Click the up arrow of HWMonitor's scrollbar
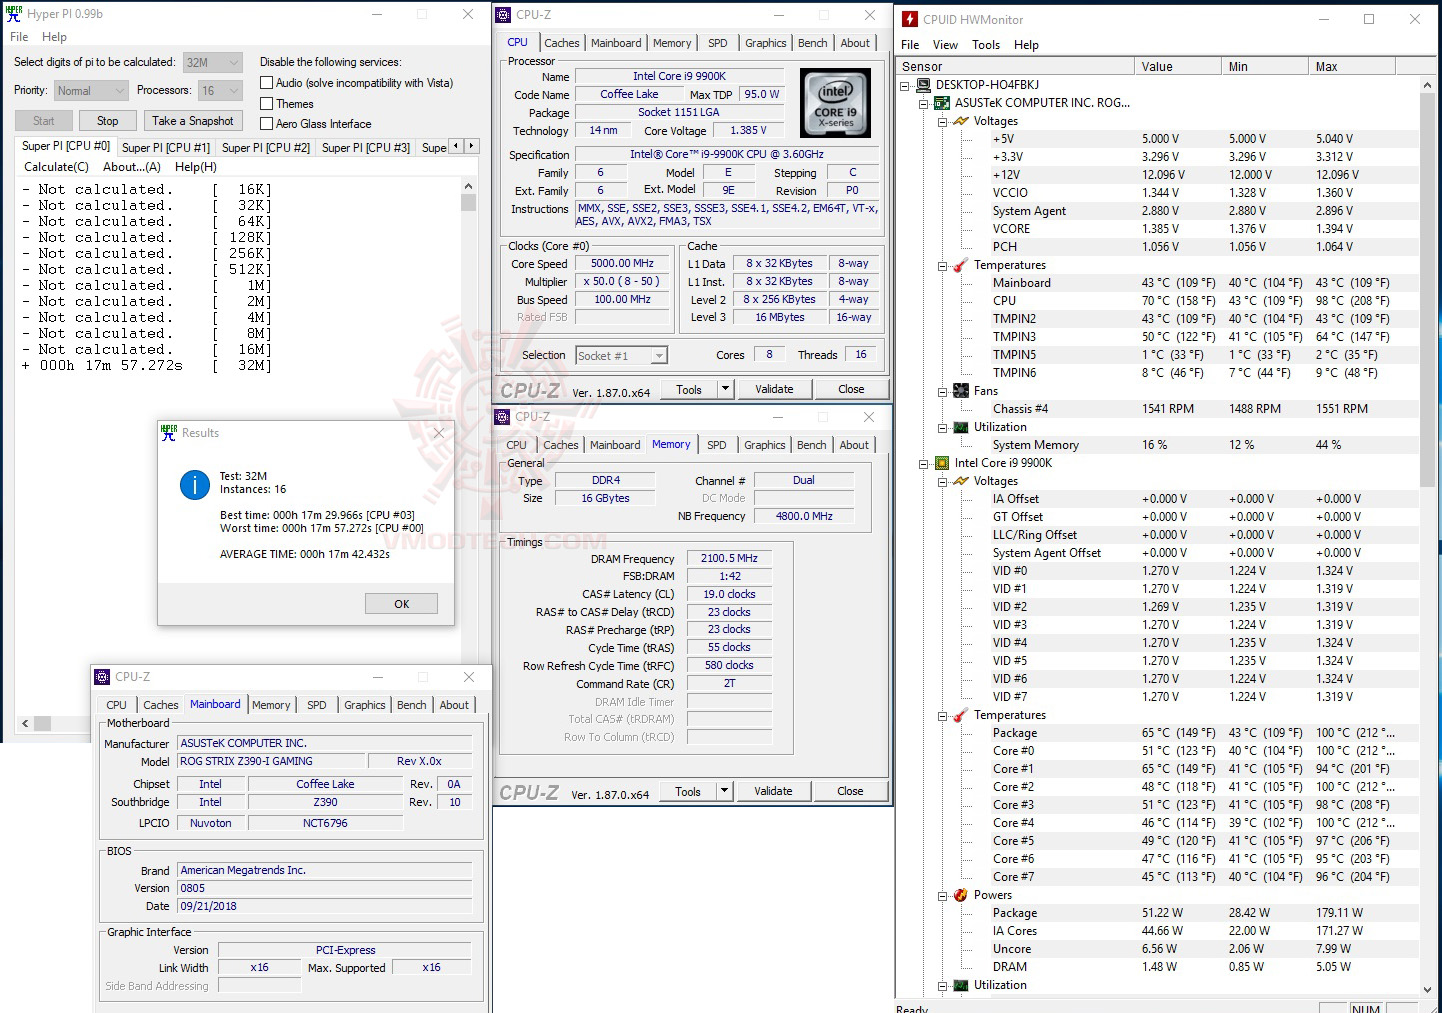1442x1013 pixels. [1427, 85]
